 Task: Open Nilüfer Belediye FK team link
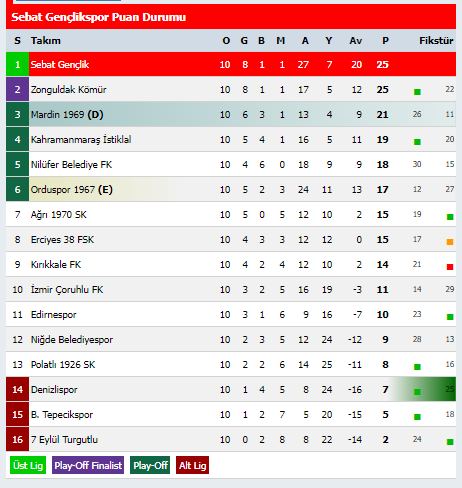pyautogui.click(x=71, y=164)
